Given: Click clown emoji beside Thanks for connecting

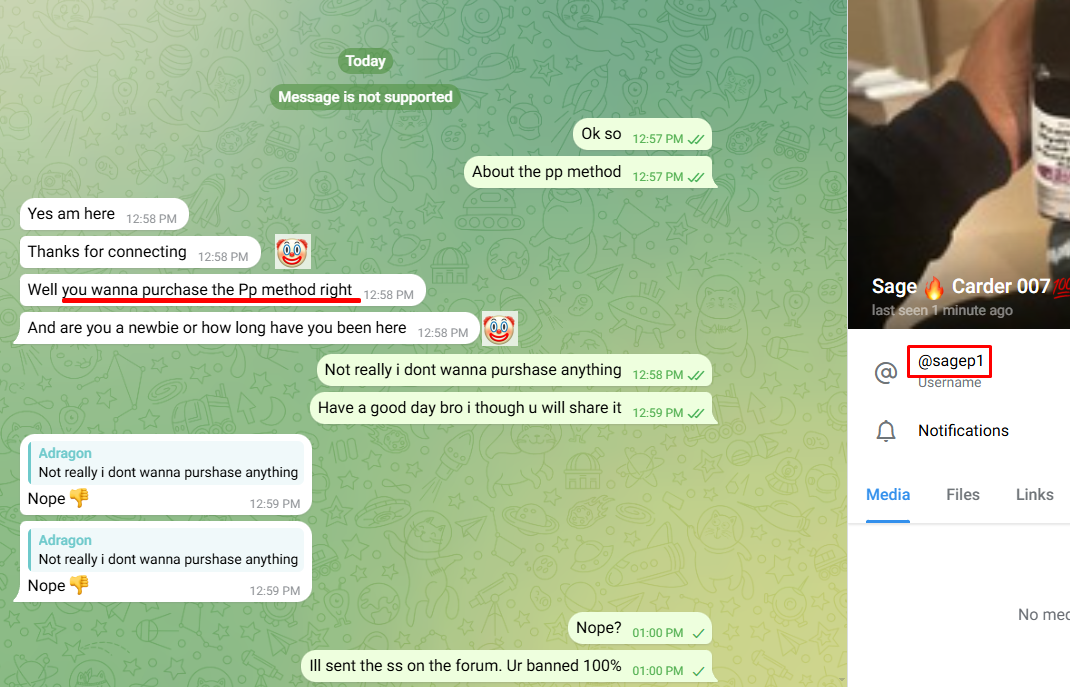Looking at the screenshot, I should click(x=293, y=252).
